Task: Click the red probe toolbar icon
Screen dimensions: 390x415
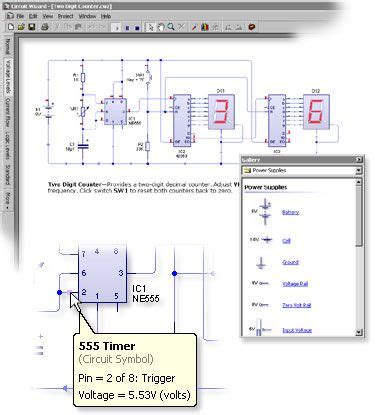Action: point(194,27)
